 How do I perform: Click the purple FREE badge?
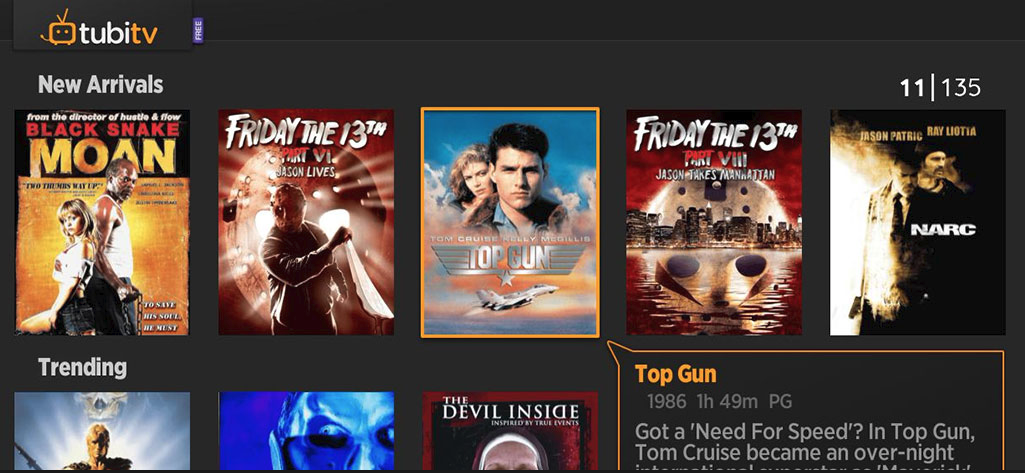pos(198,31)
